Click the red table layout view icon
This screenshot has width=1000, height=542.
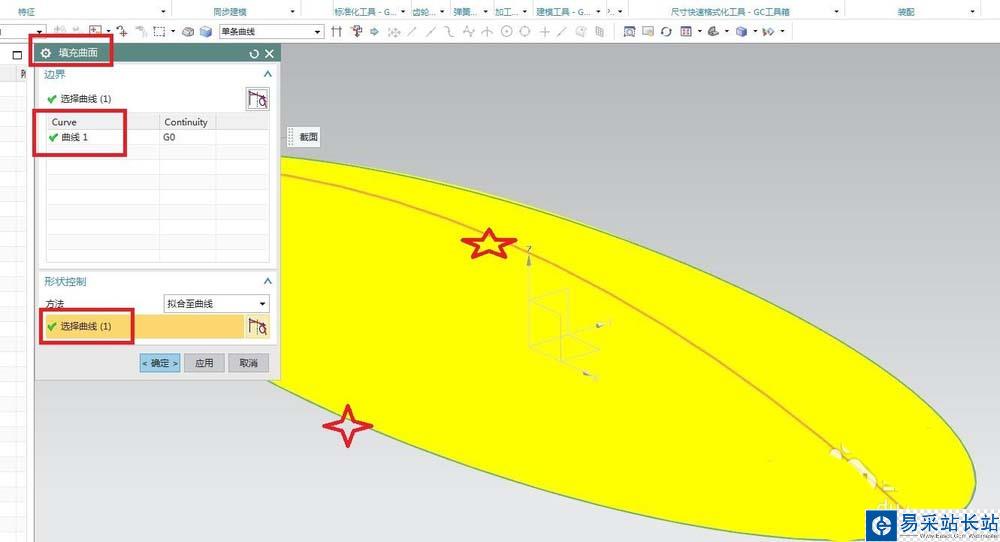[686, 31]
